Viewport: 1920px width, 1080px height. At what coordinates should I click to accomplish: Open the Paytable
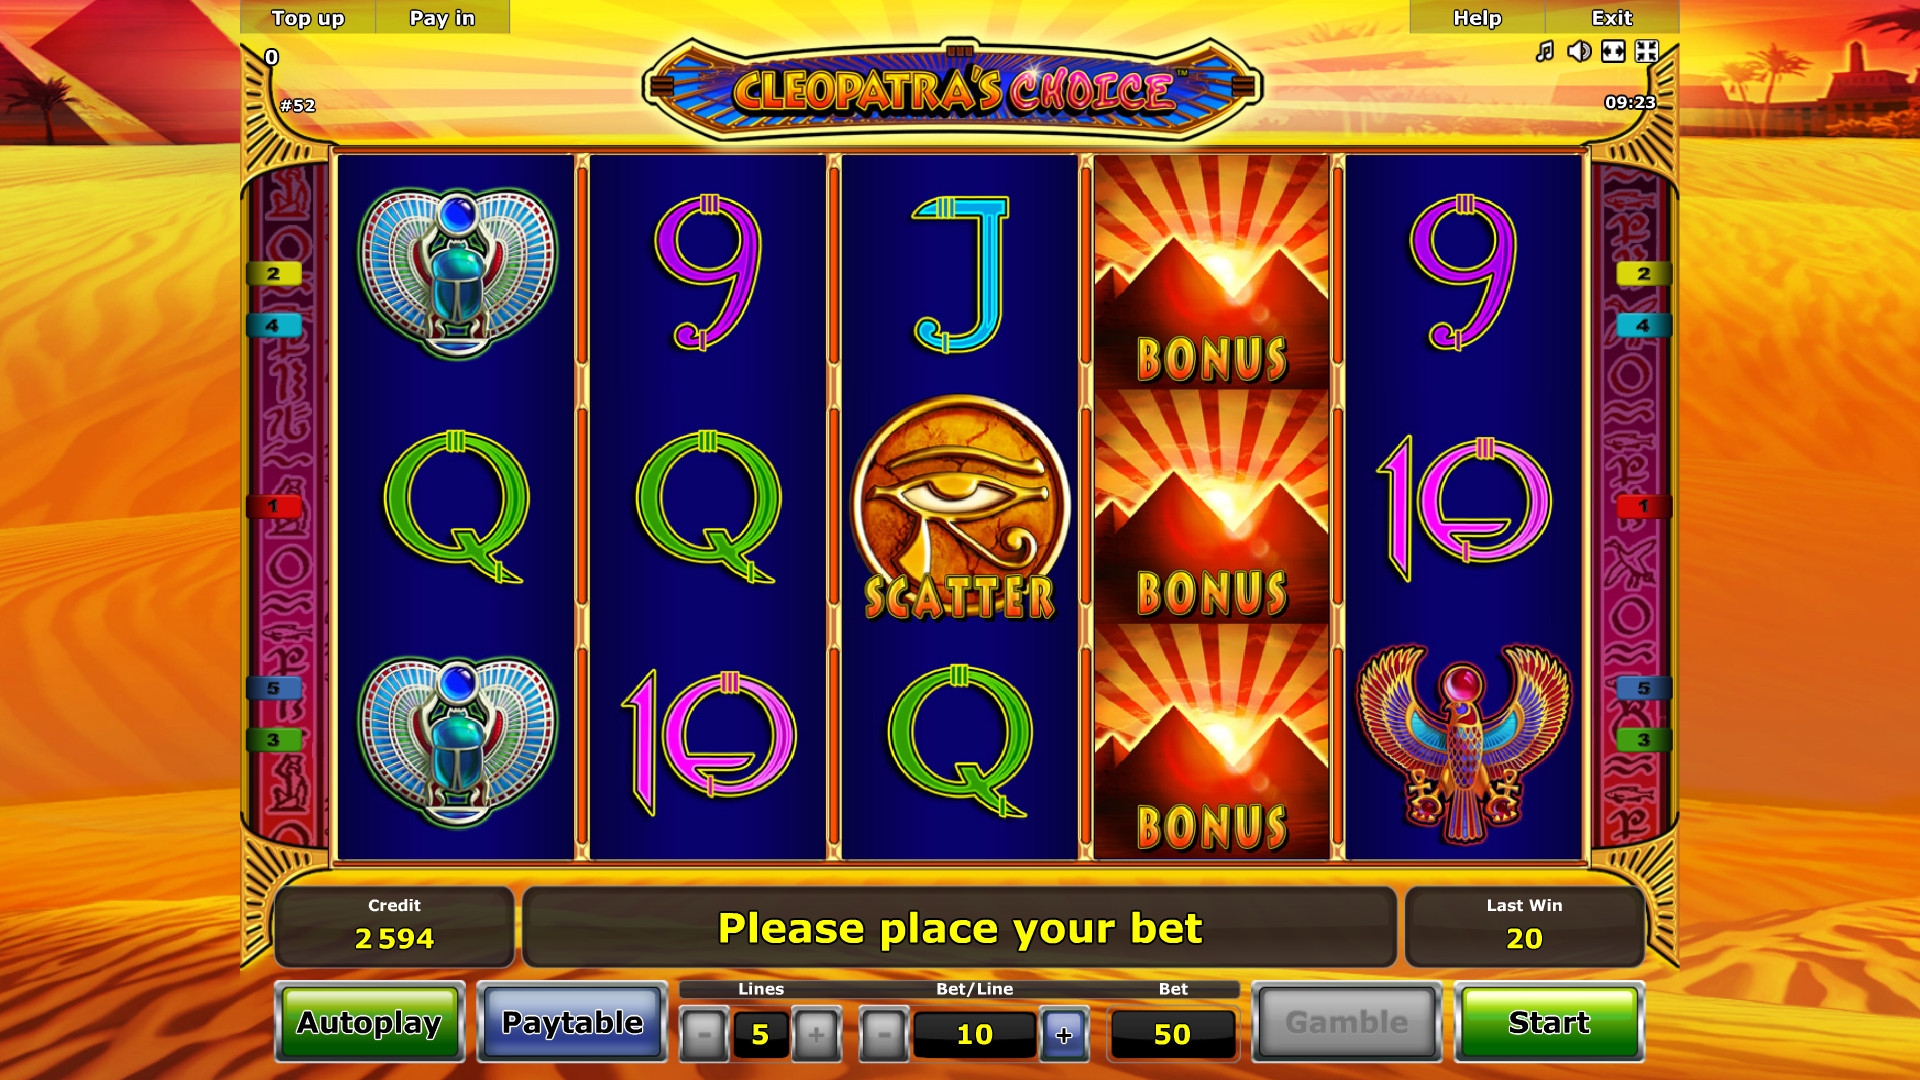[572, 1022]
